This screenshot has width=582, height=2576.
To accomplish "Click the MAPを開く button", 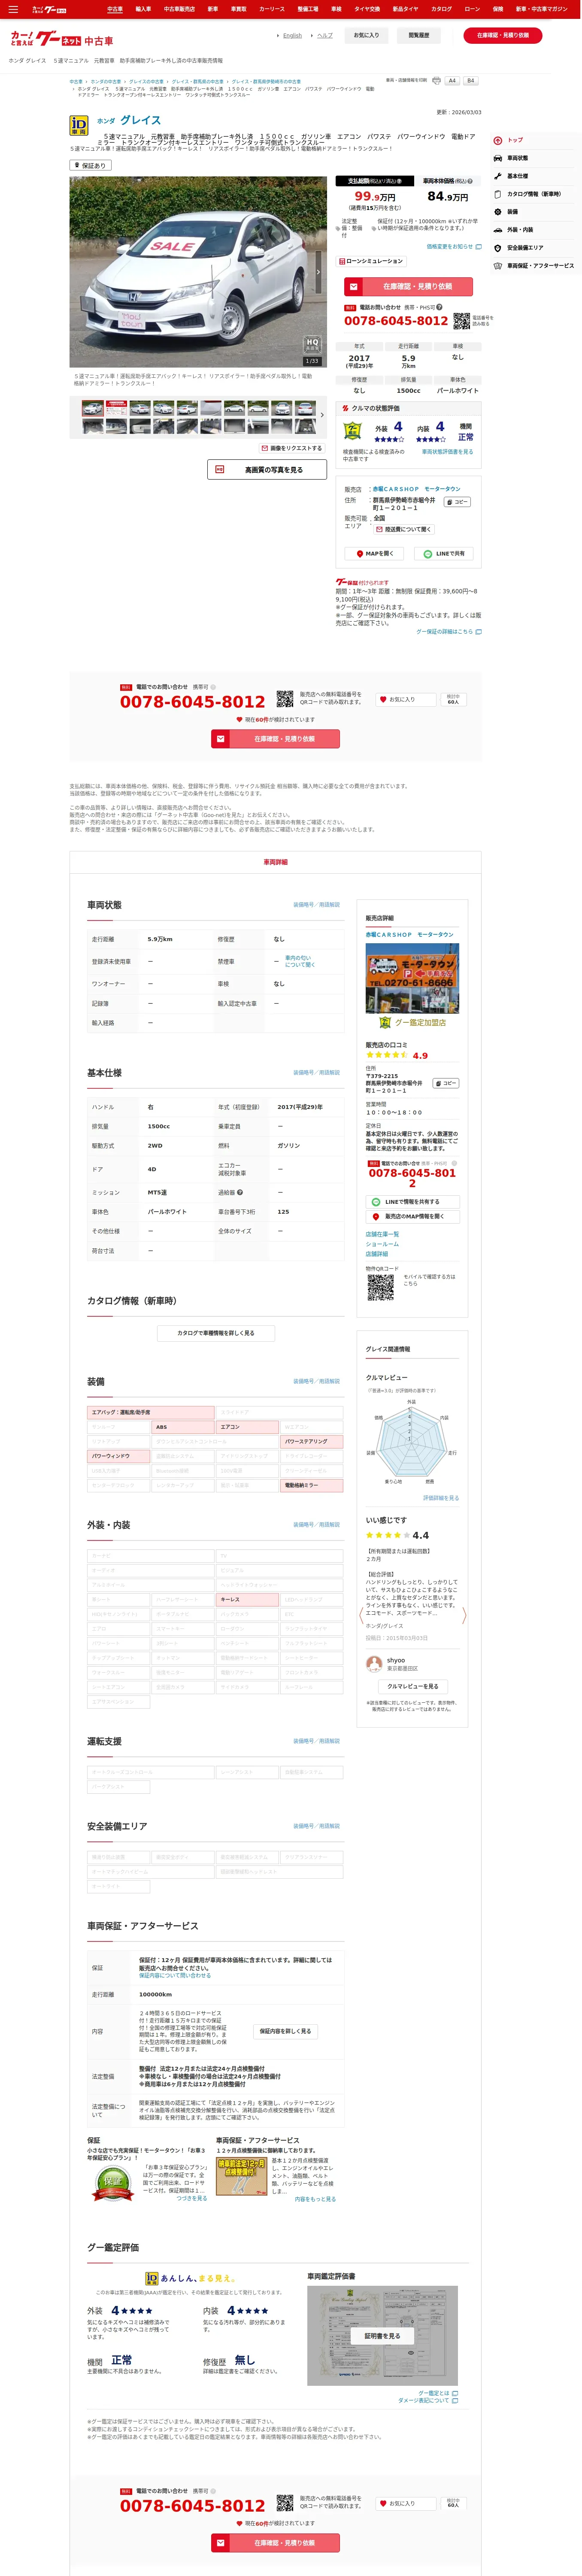I will click(375, 554).
